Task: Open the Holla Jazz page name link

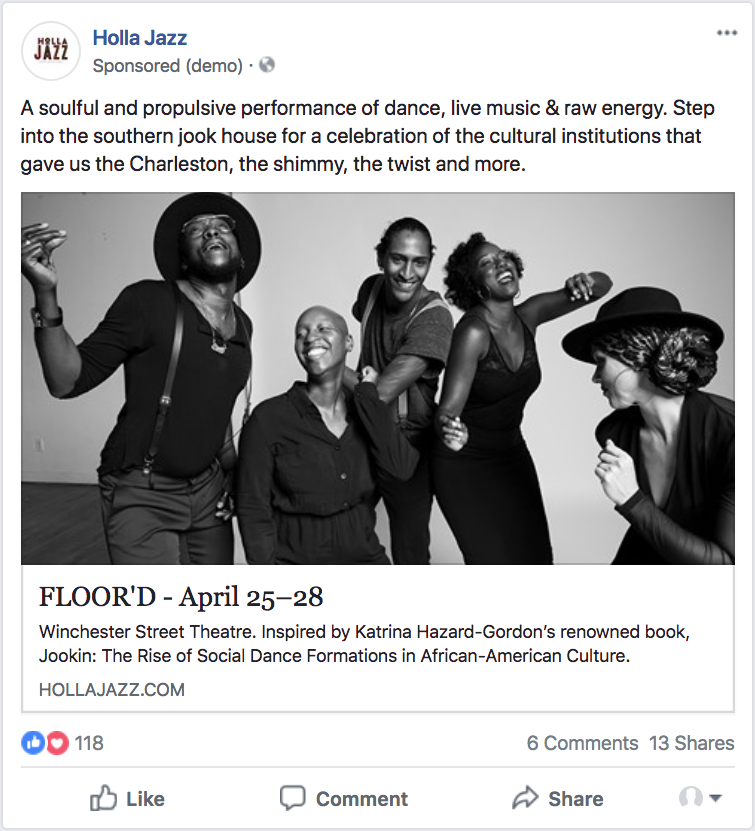Action: point(140,38)
